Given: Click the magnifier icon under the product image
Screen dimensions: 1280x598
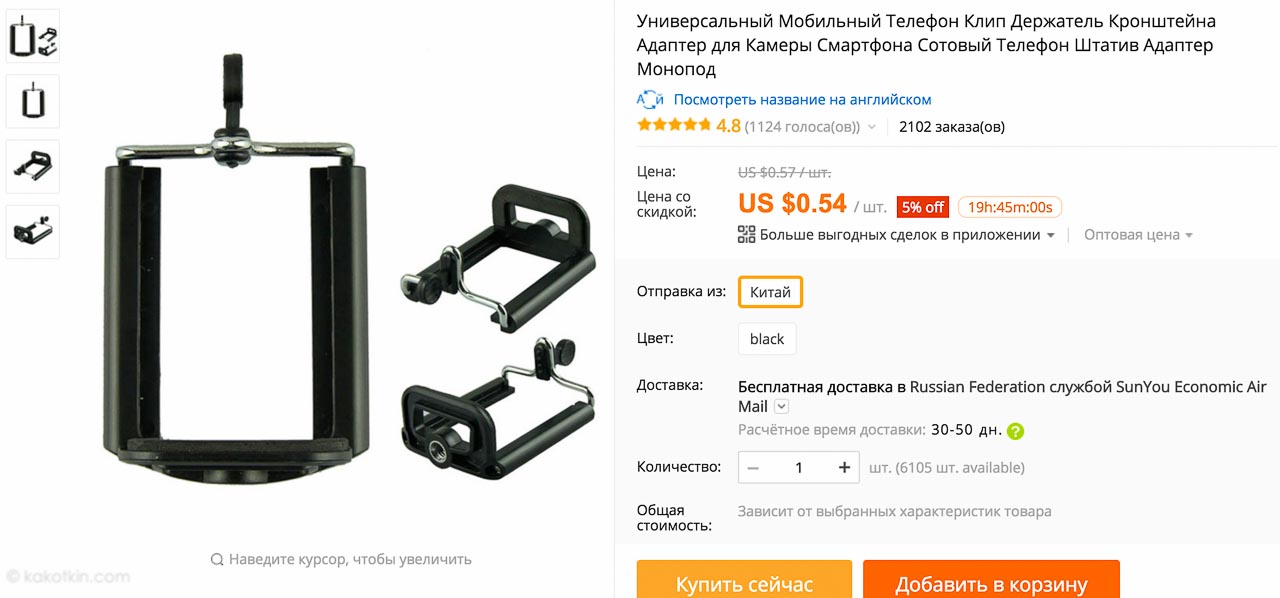Looking at the screenshot, I should [217, 560].
